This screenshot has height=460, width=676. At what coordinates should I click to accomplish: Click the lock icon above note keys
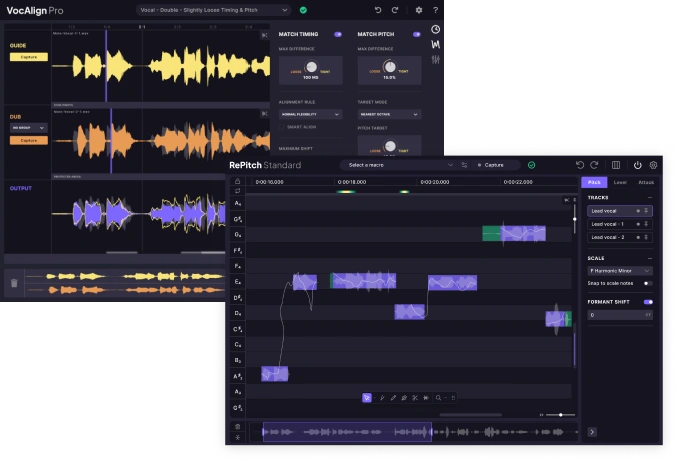[238, 182]
